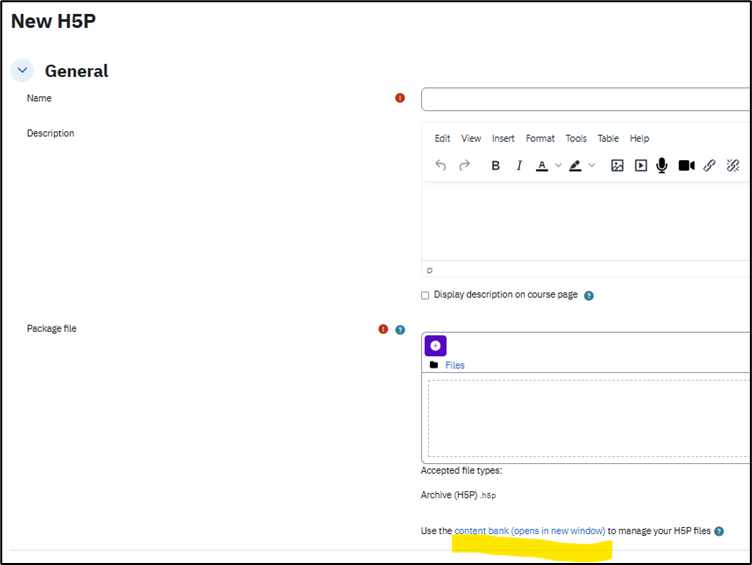Click the insert multimedia icon
This screenshot has width=752, height=565.
pos(641,166)
